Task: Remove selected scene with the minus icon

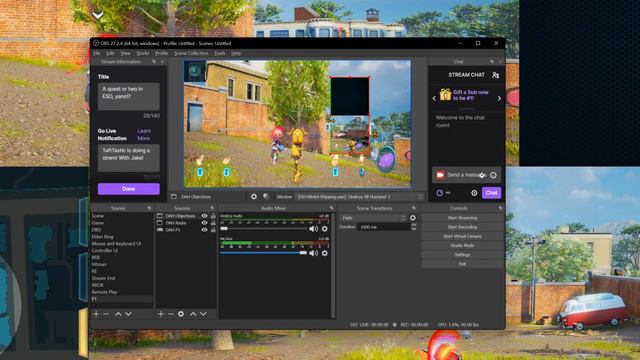Action: [106, 314]
